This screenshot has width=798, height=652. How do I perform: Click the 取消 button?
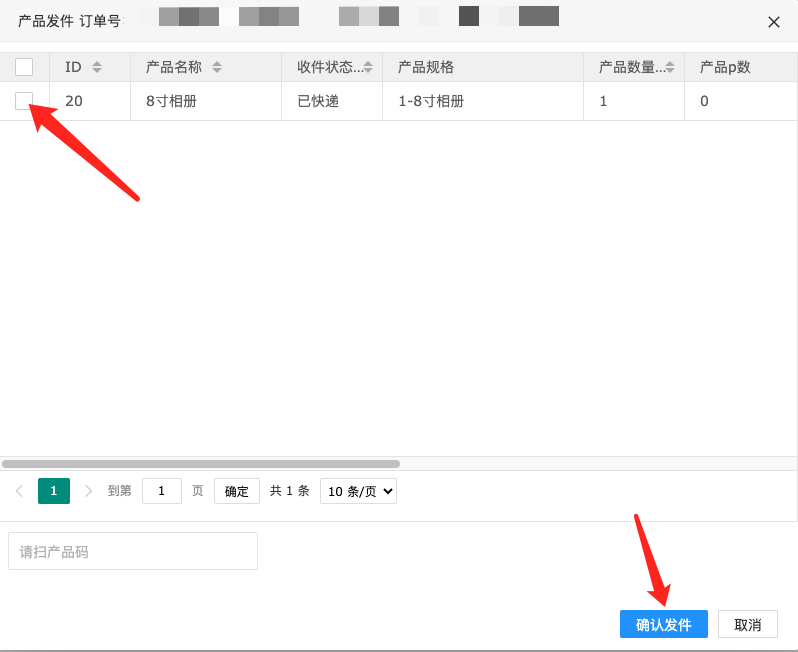[748, 624]
